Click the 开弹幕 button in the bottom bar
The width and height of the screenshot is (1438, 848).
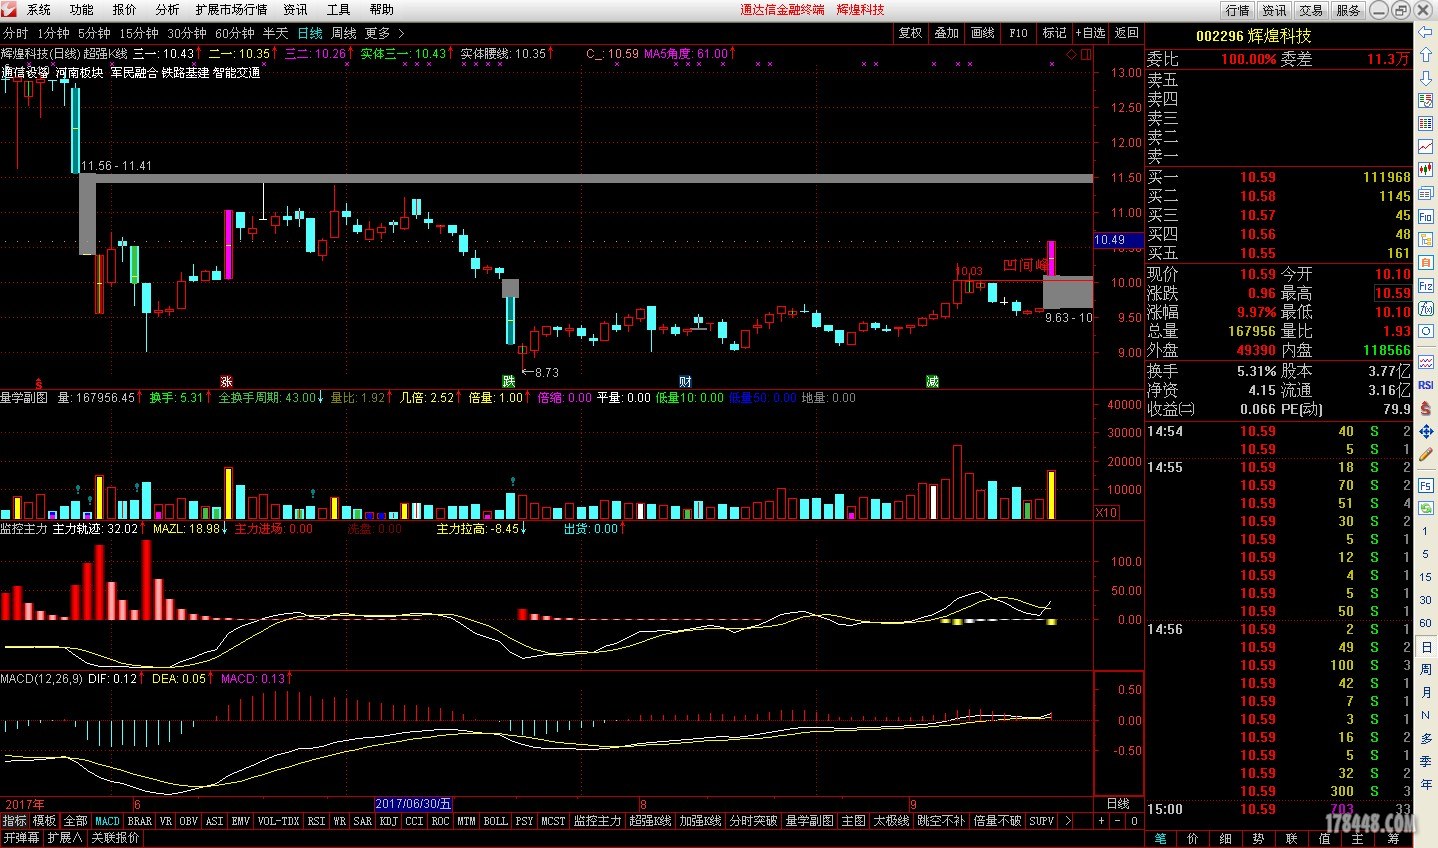pyautogui.click(x=21, y=838)
